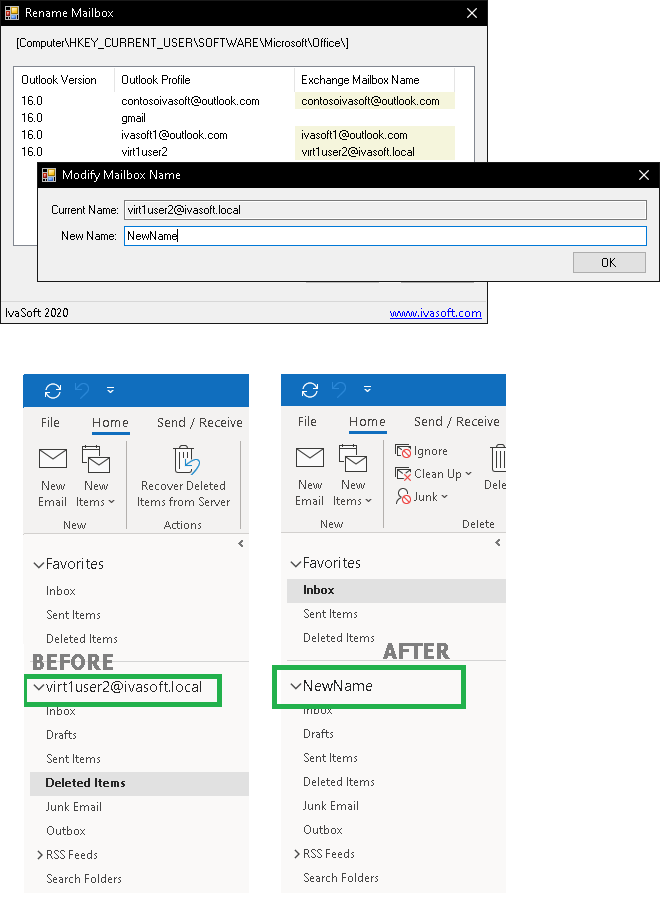This screenshot has height=912, width=662.
Task: Open Send / Receive tab in BEFORE Outlook
Action: click(x=200, y=422)
